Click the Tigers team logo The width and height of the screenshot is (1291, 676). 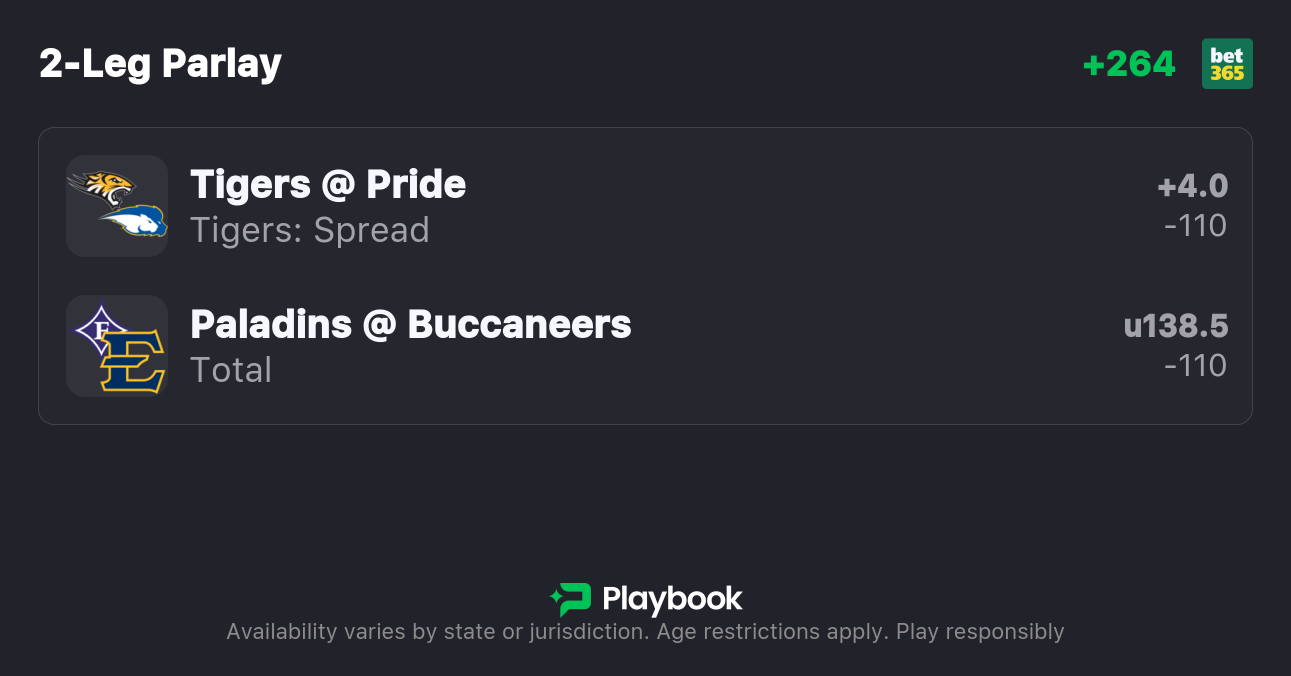click(x=101, y=187)
